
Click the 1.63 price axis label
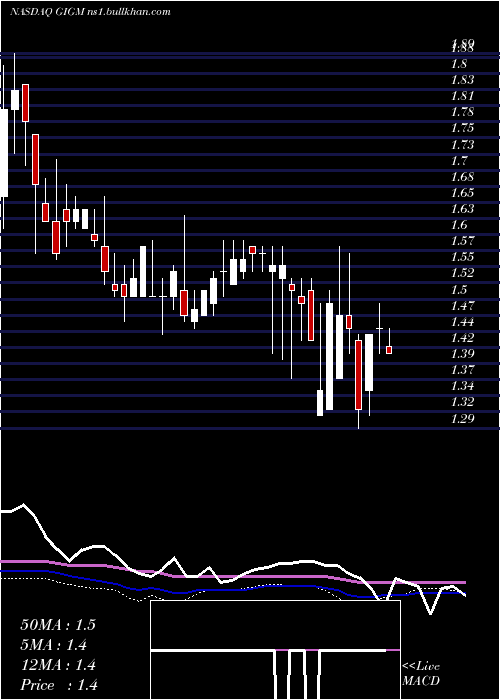click(462, 209)
